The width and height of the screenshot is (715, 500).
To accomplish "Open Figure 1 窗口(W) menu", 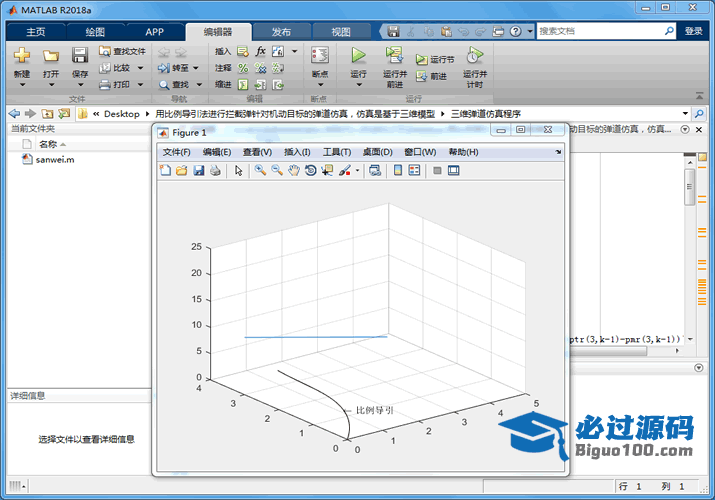I will tap(420, 152).
